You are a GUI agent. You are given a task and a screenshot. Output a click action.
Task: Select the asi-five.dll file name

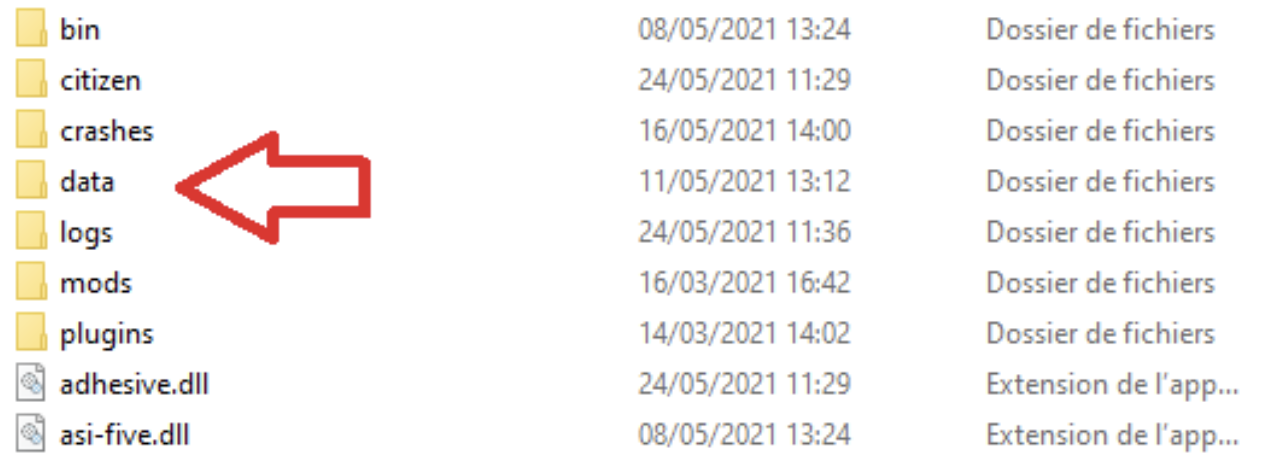[125, 435]
